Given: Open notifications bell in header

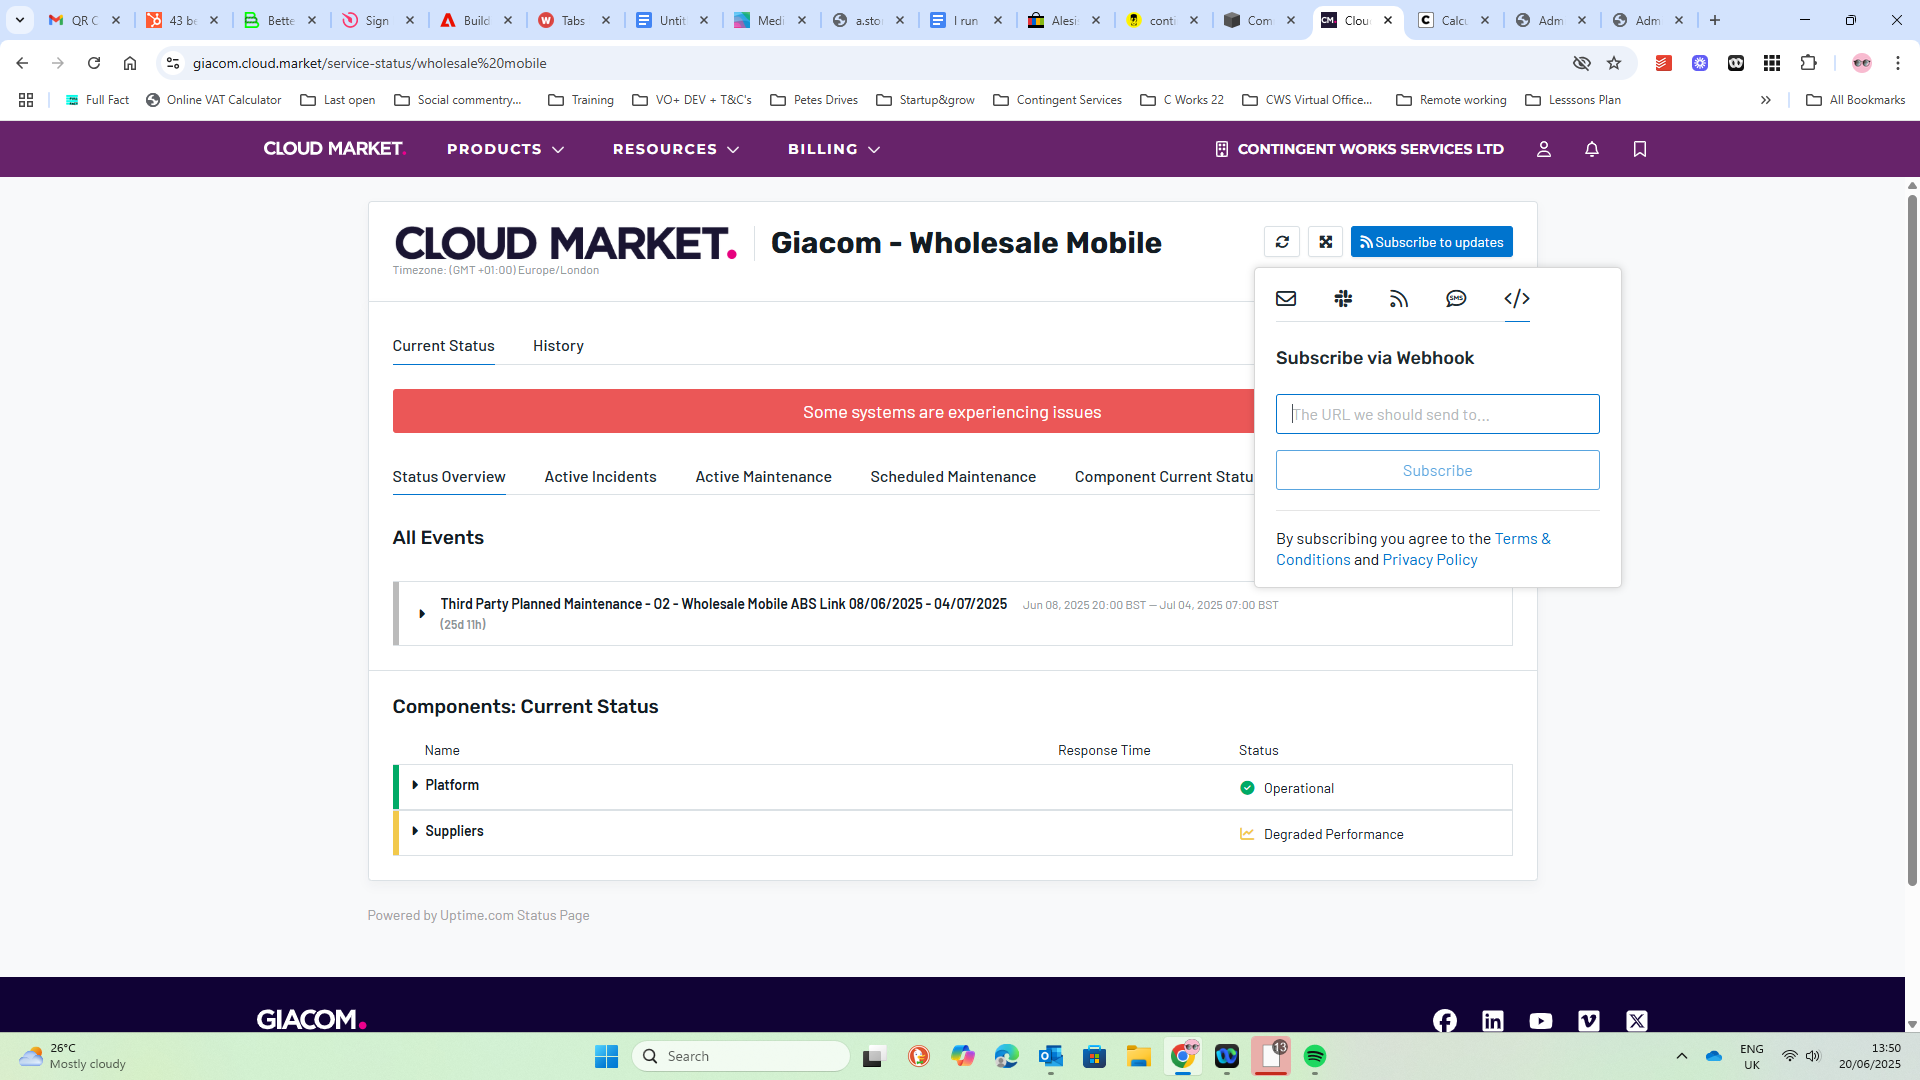Looking at the screenshot, I should (1592, 149).
